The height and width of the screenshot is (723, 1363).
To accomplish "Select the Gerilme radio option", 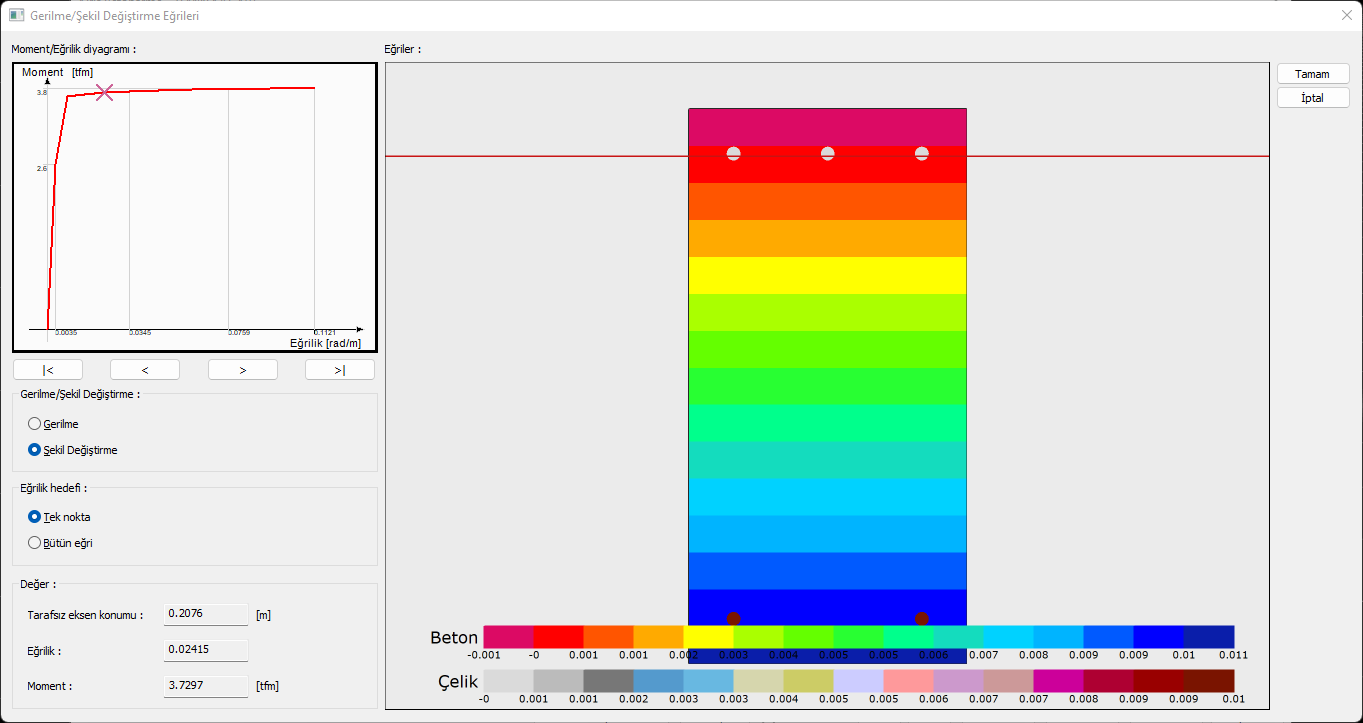I will pos(35,424).
